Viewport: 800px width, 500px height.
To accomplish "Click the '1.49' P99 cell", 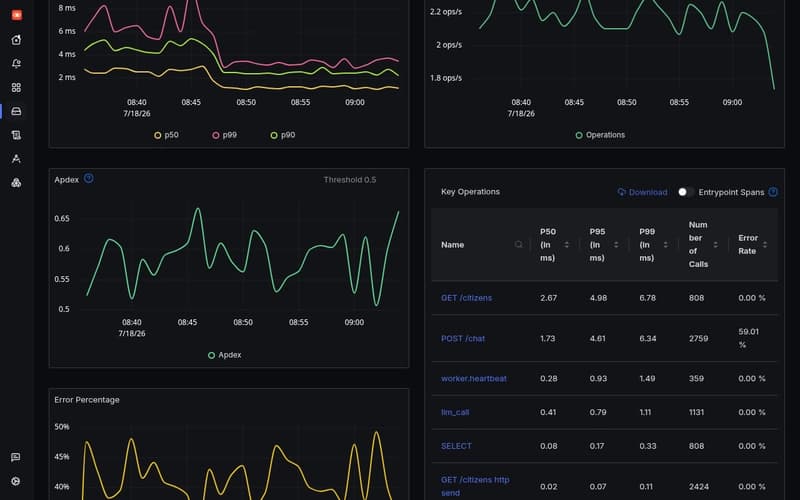I will coord(647,379).
